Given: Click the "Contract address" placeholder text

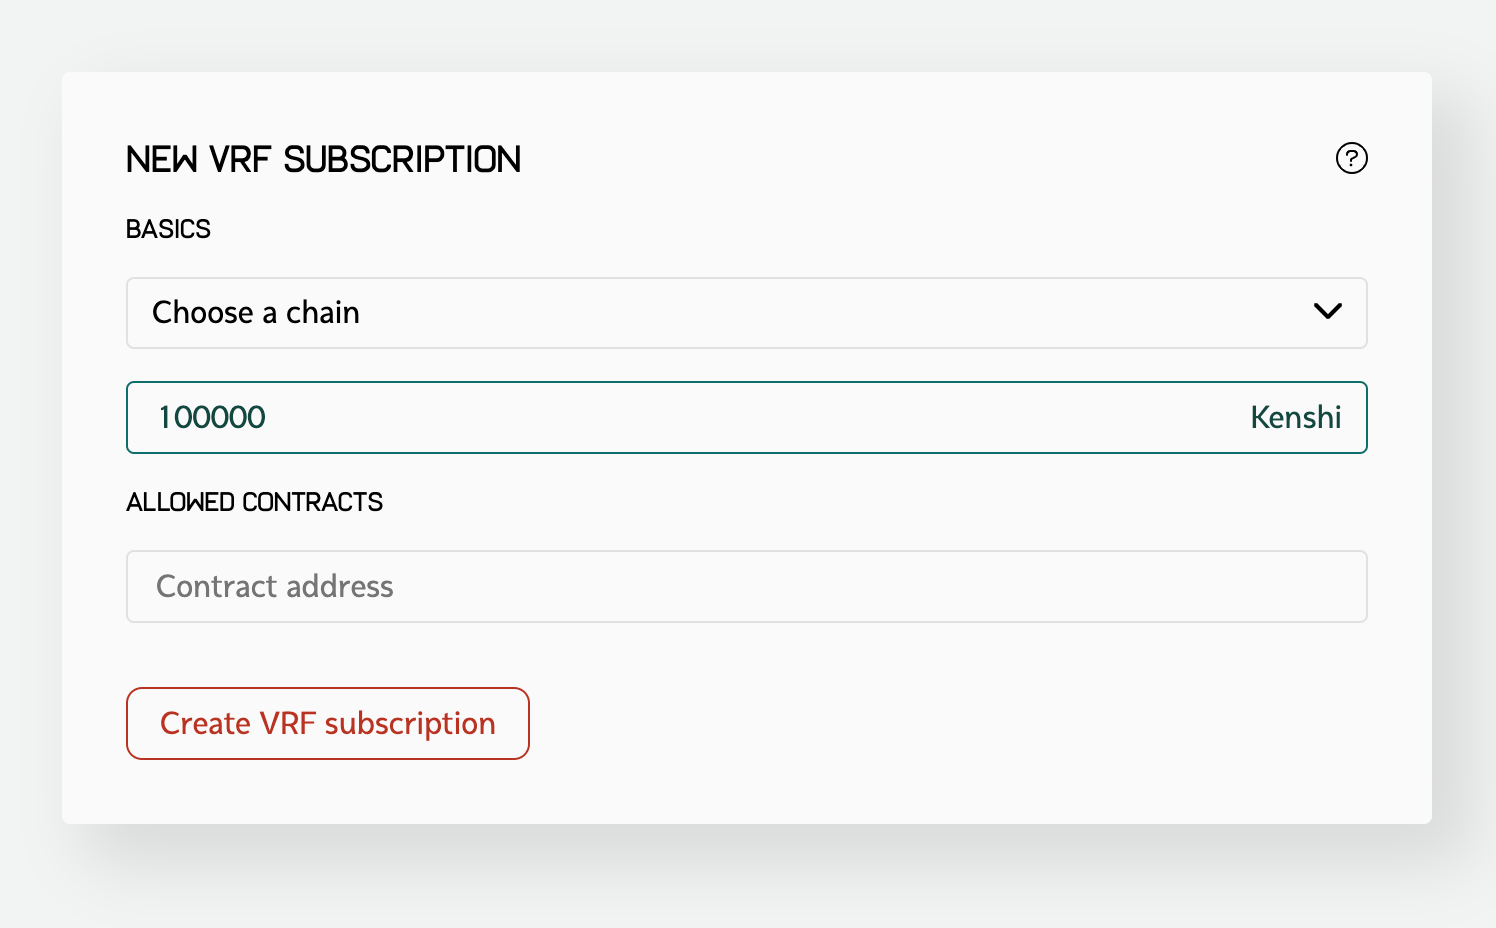Looking at the screenshot, I should click(x=275, y=586).
